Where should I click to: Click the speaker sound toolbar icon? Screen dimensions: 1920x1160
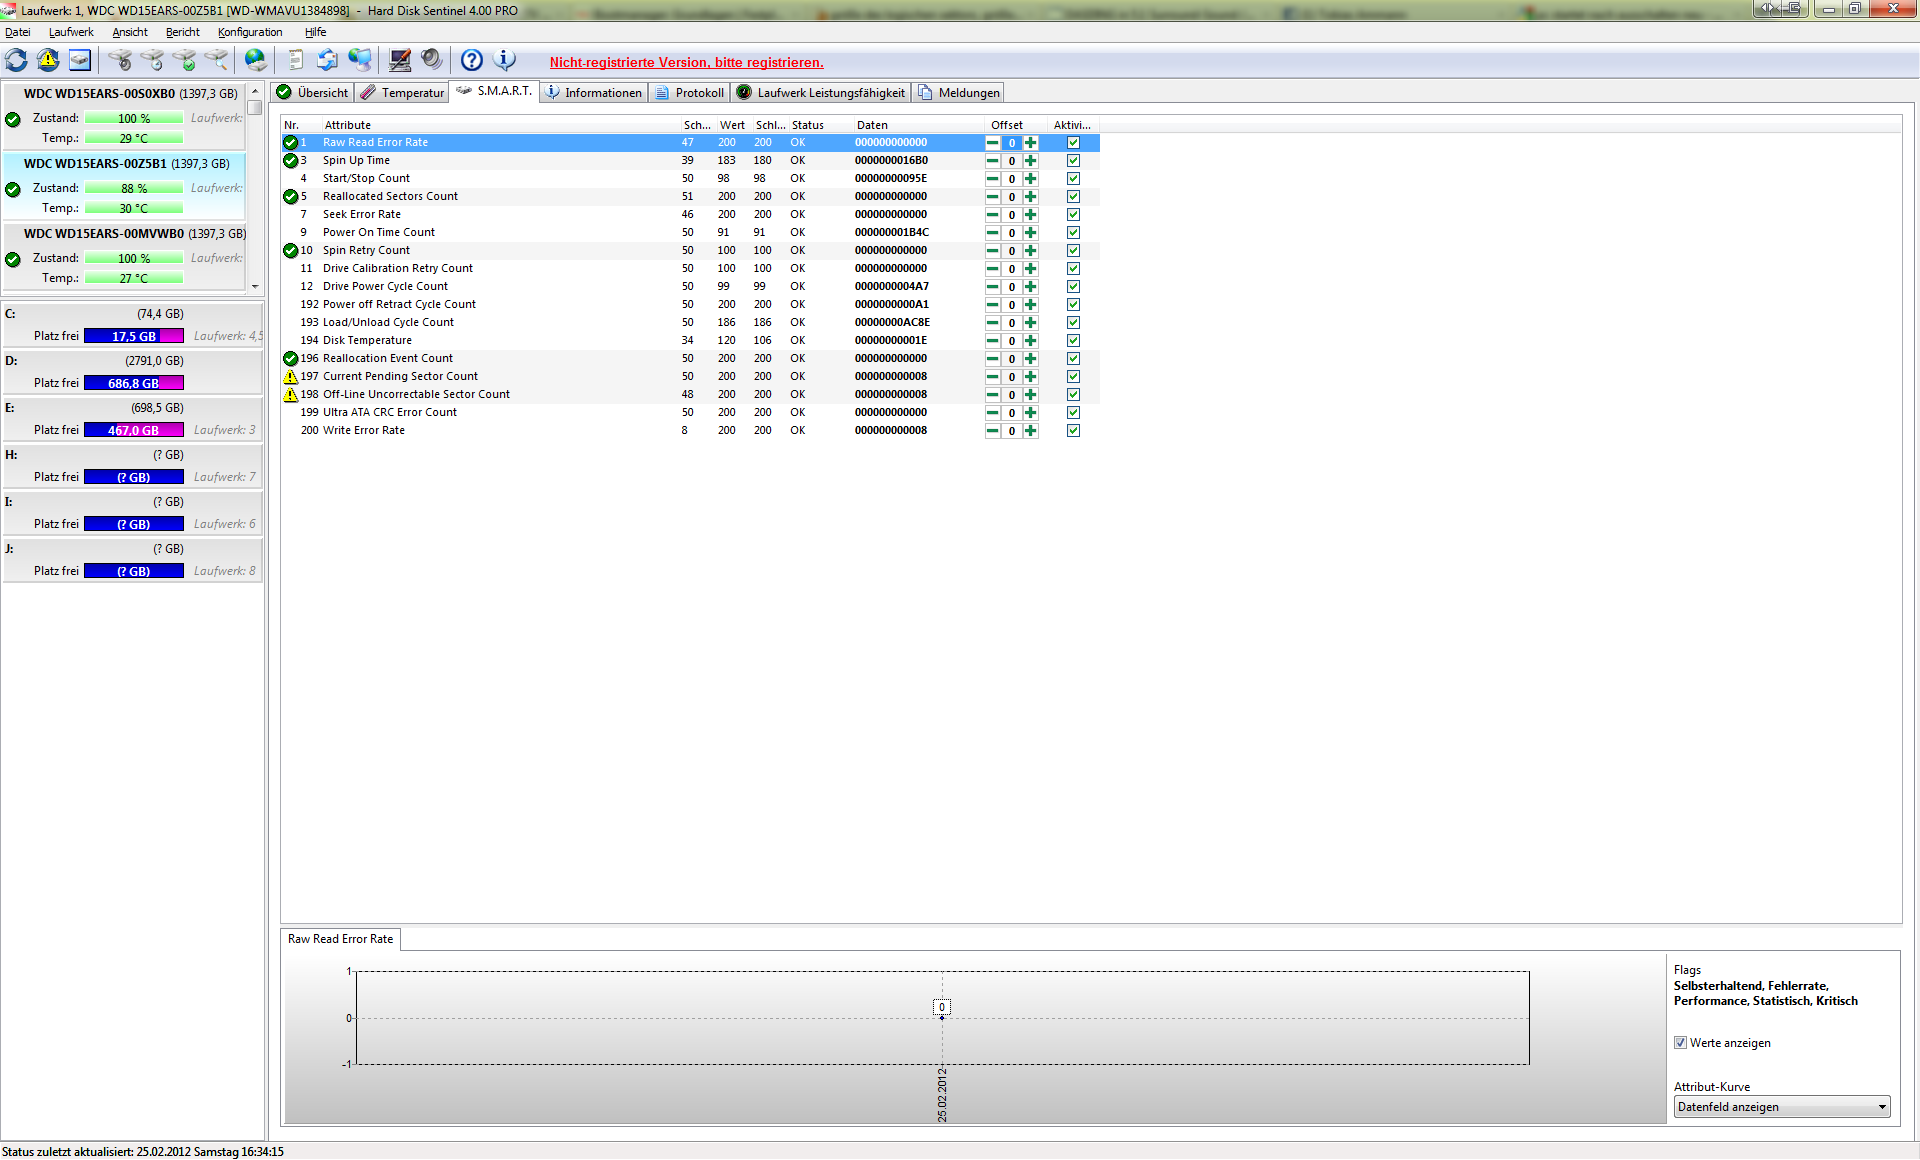(x=432, y=60)
